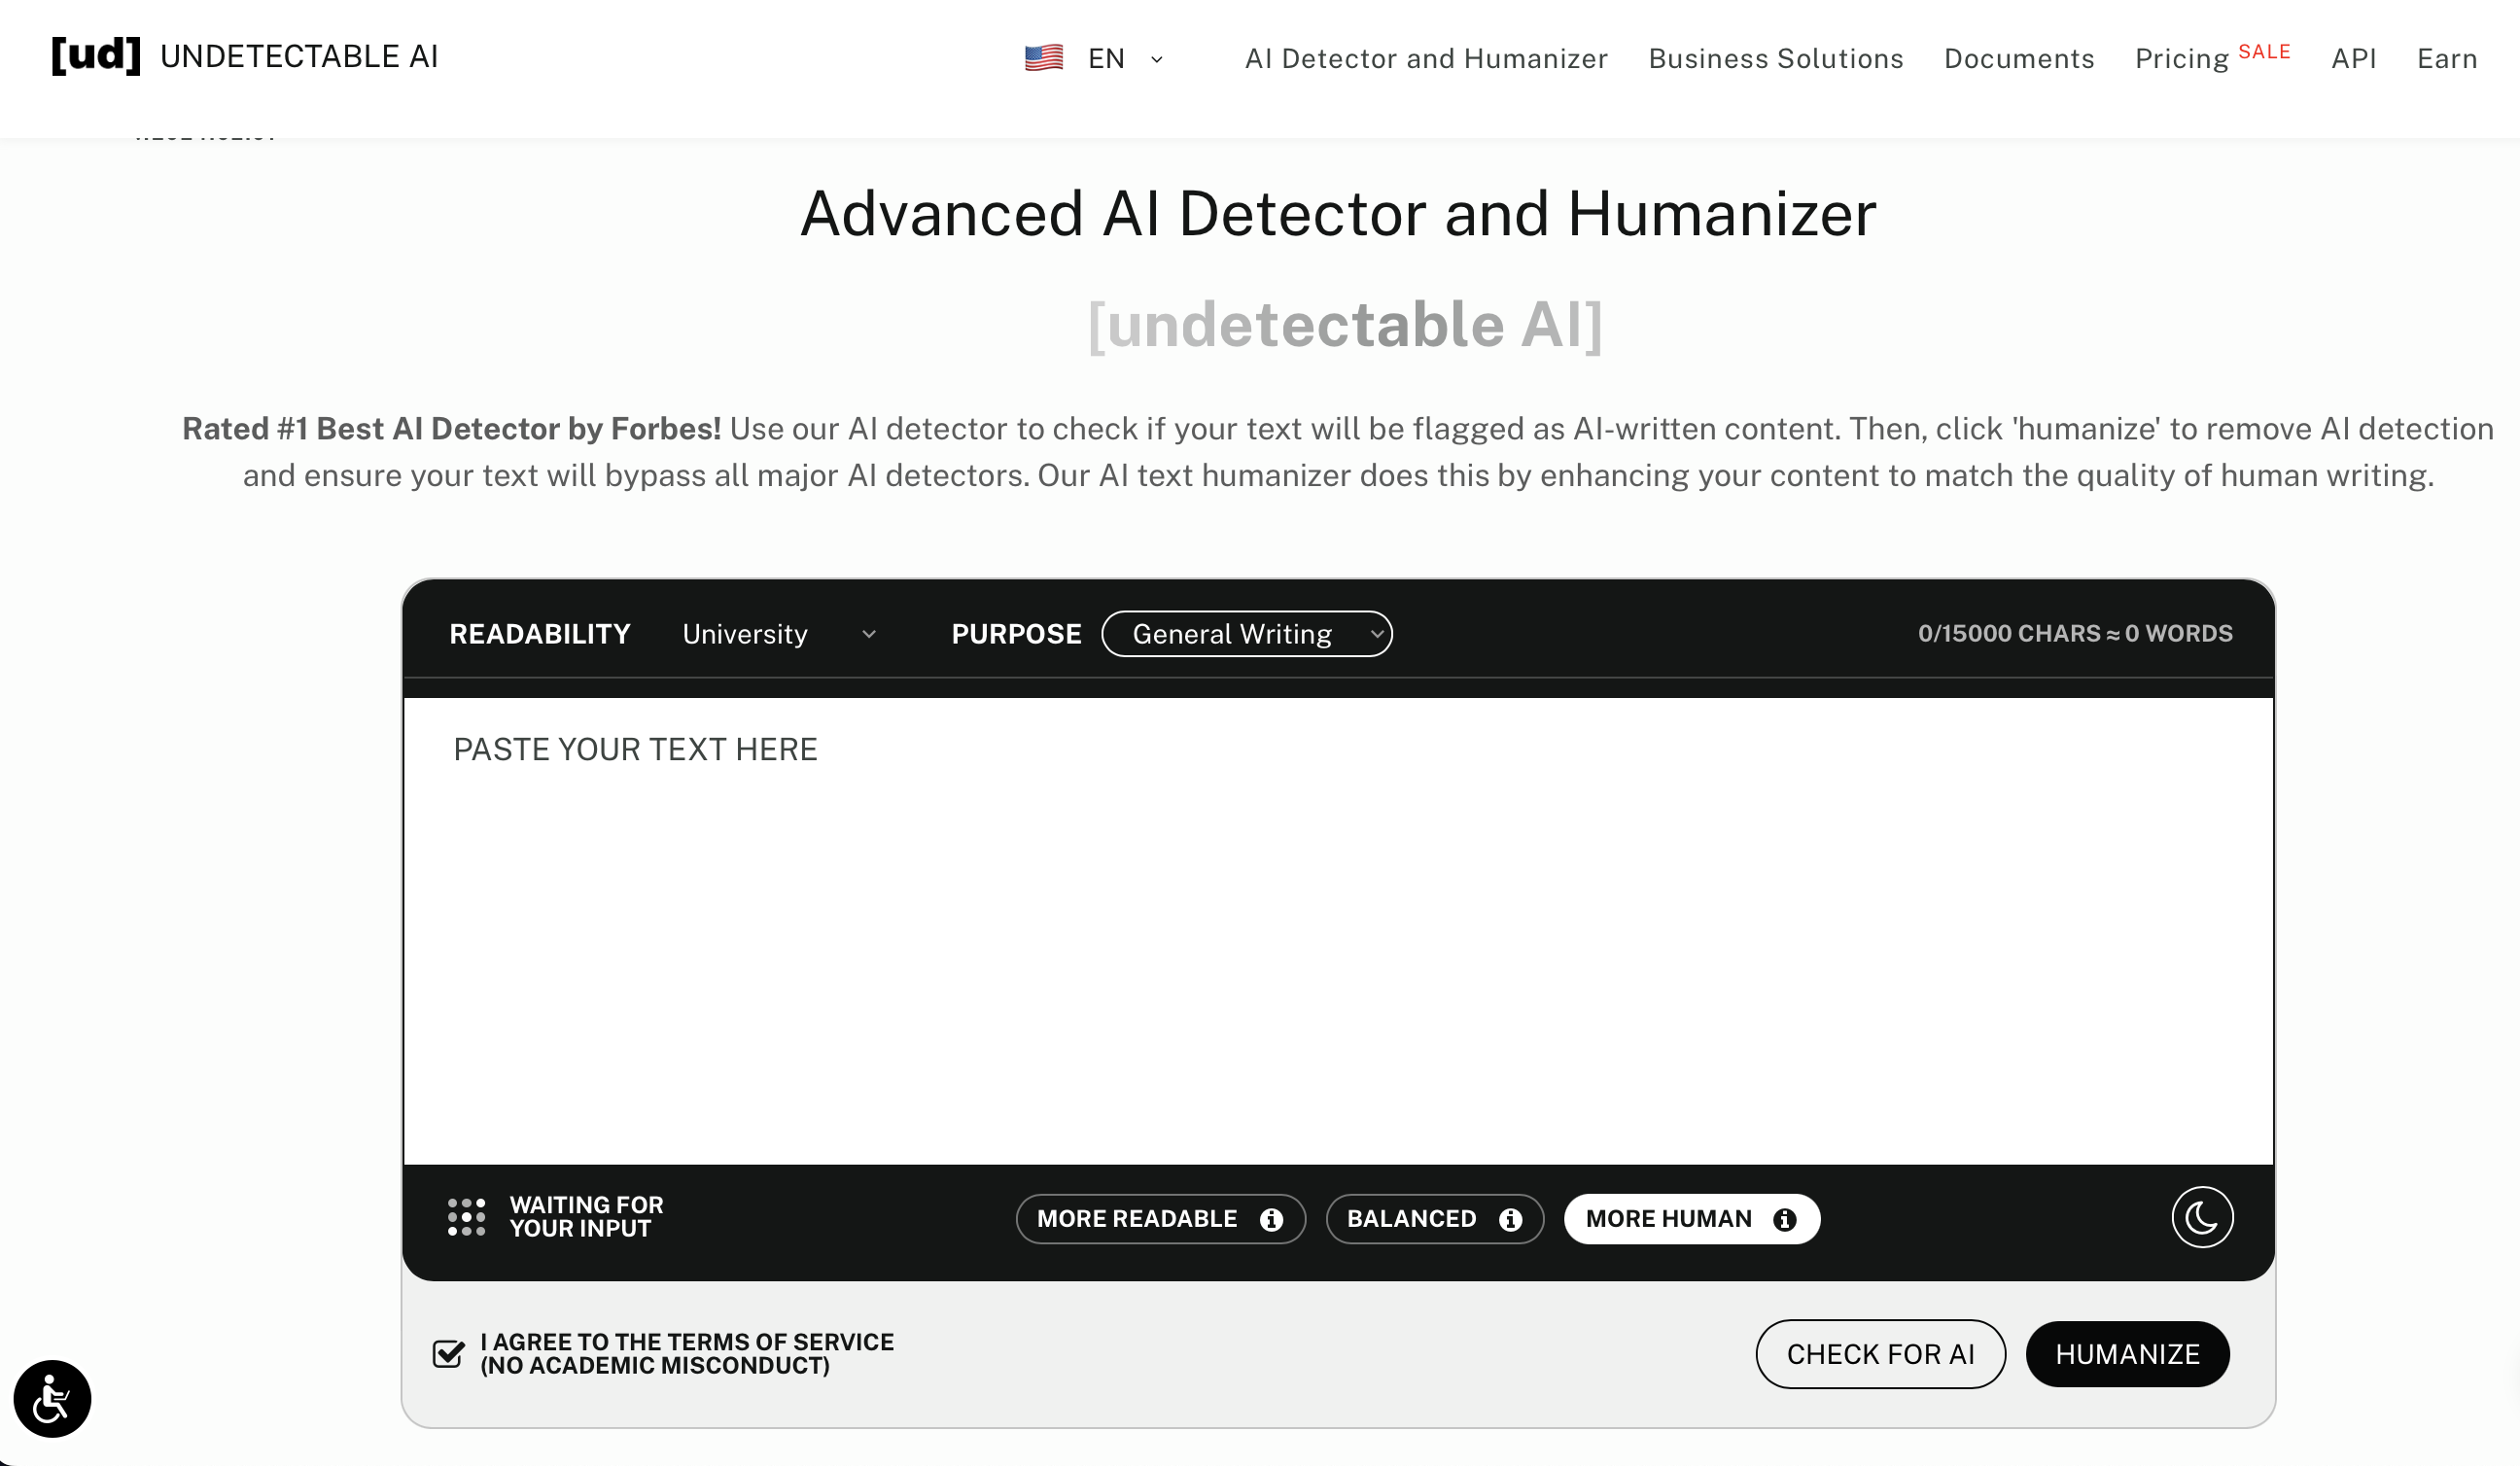Viewport: 2520px width, 1466px height.
Task: Open the Business Solutions menu item
Action: coord(1776,59)
